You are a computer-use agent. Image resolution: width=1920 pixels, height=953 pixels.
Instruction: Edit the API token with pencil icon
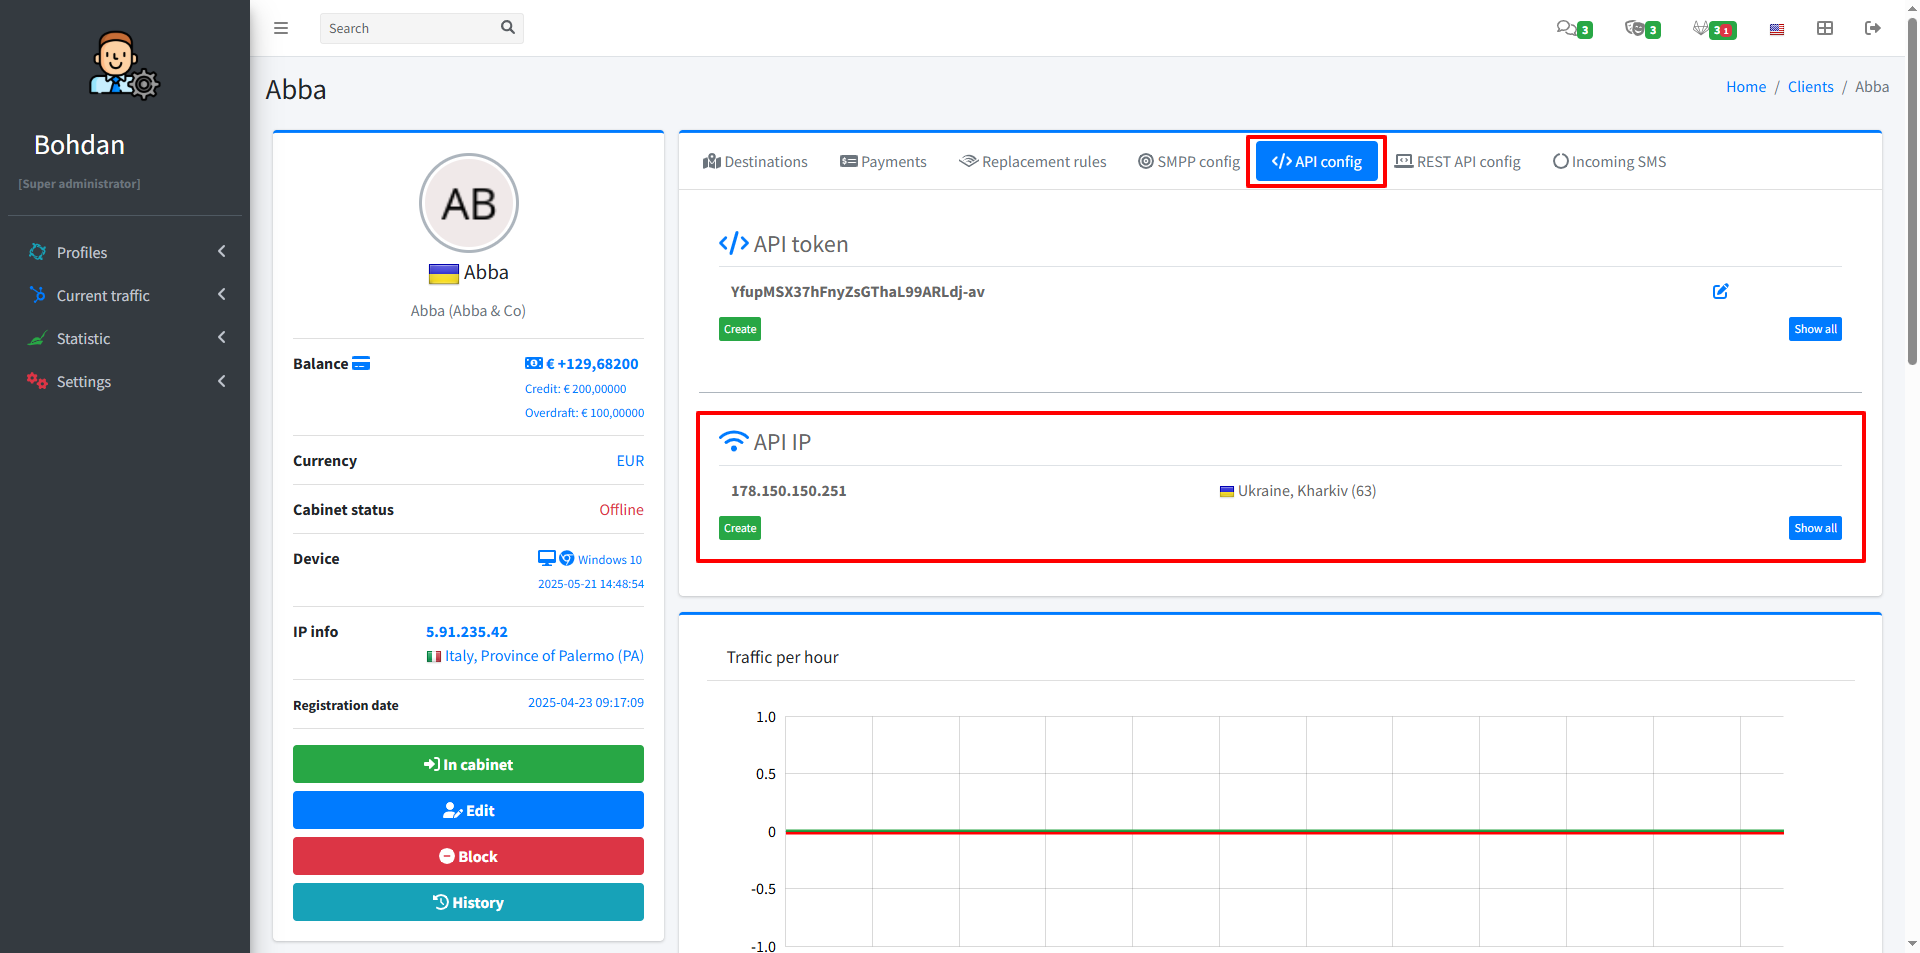pyautogui.click(x=1720, y=292)
